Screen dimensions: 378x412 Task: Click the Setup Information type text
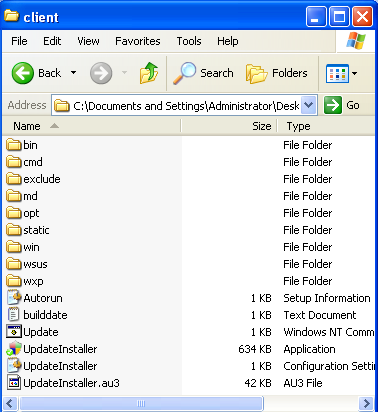coord(327,298)
